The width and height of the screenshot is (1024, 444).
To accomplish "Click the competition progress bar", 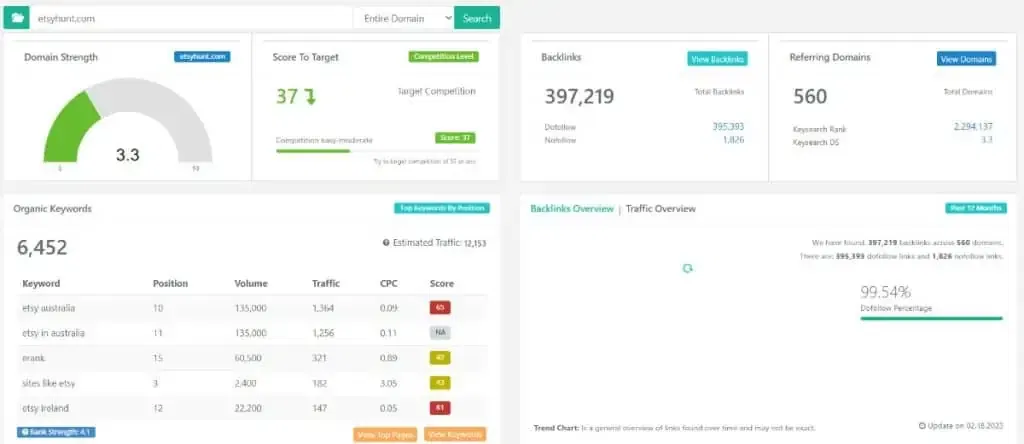I will 376,151.
